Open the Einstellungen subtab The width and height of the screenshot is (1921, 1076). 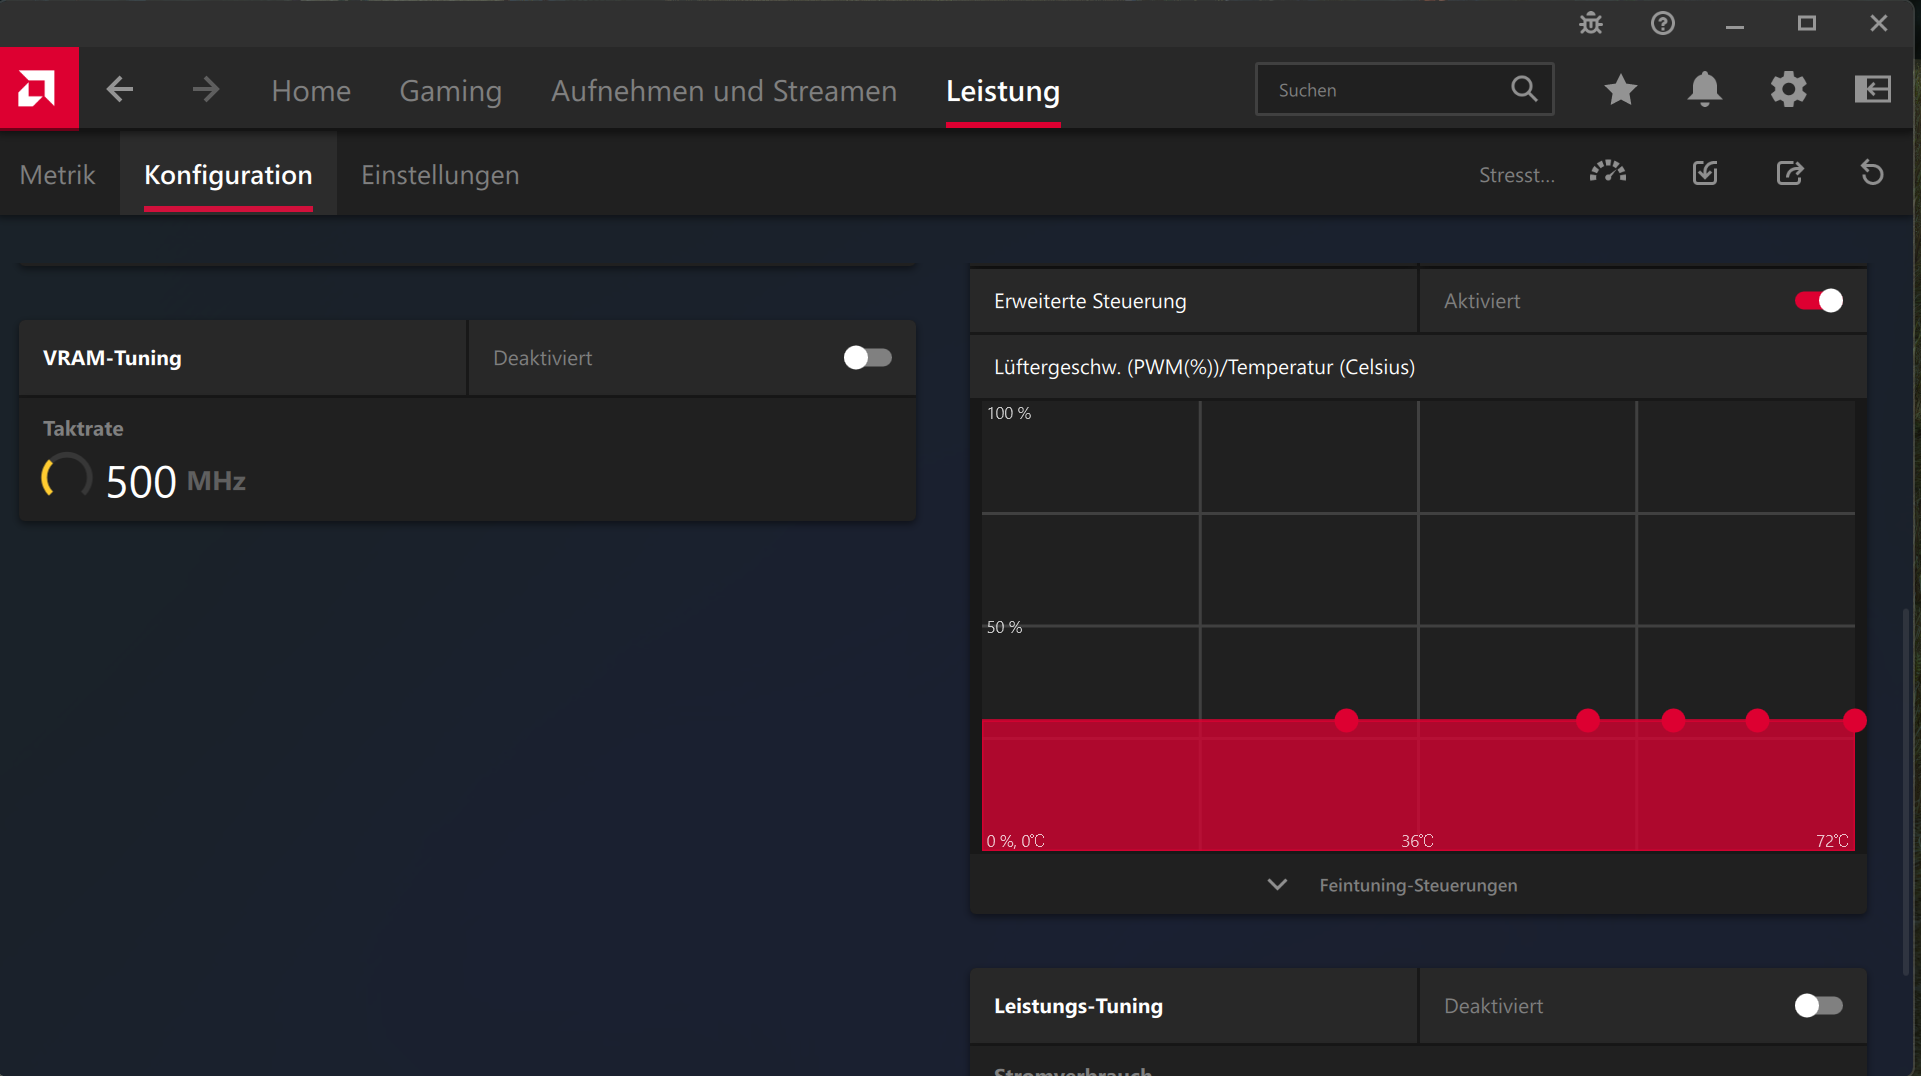(440, 175)
